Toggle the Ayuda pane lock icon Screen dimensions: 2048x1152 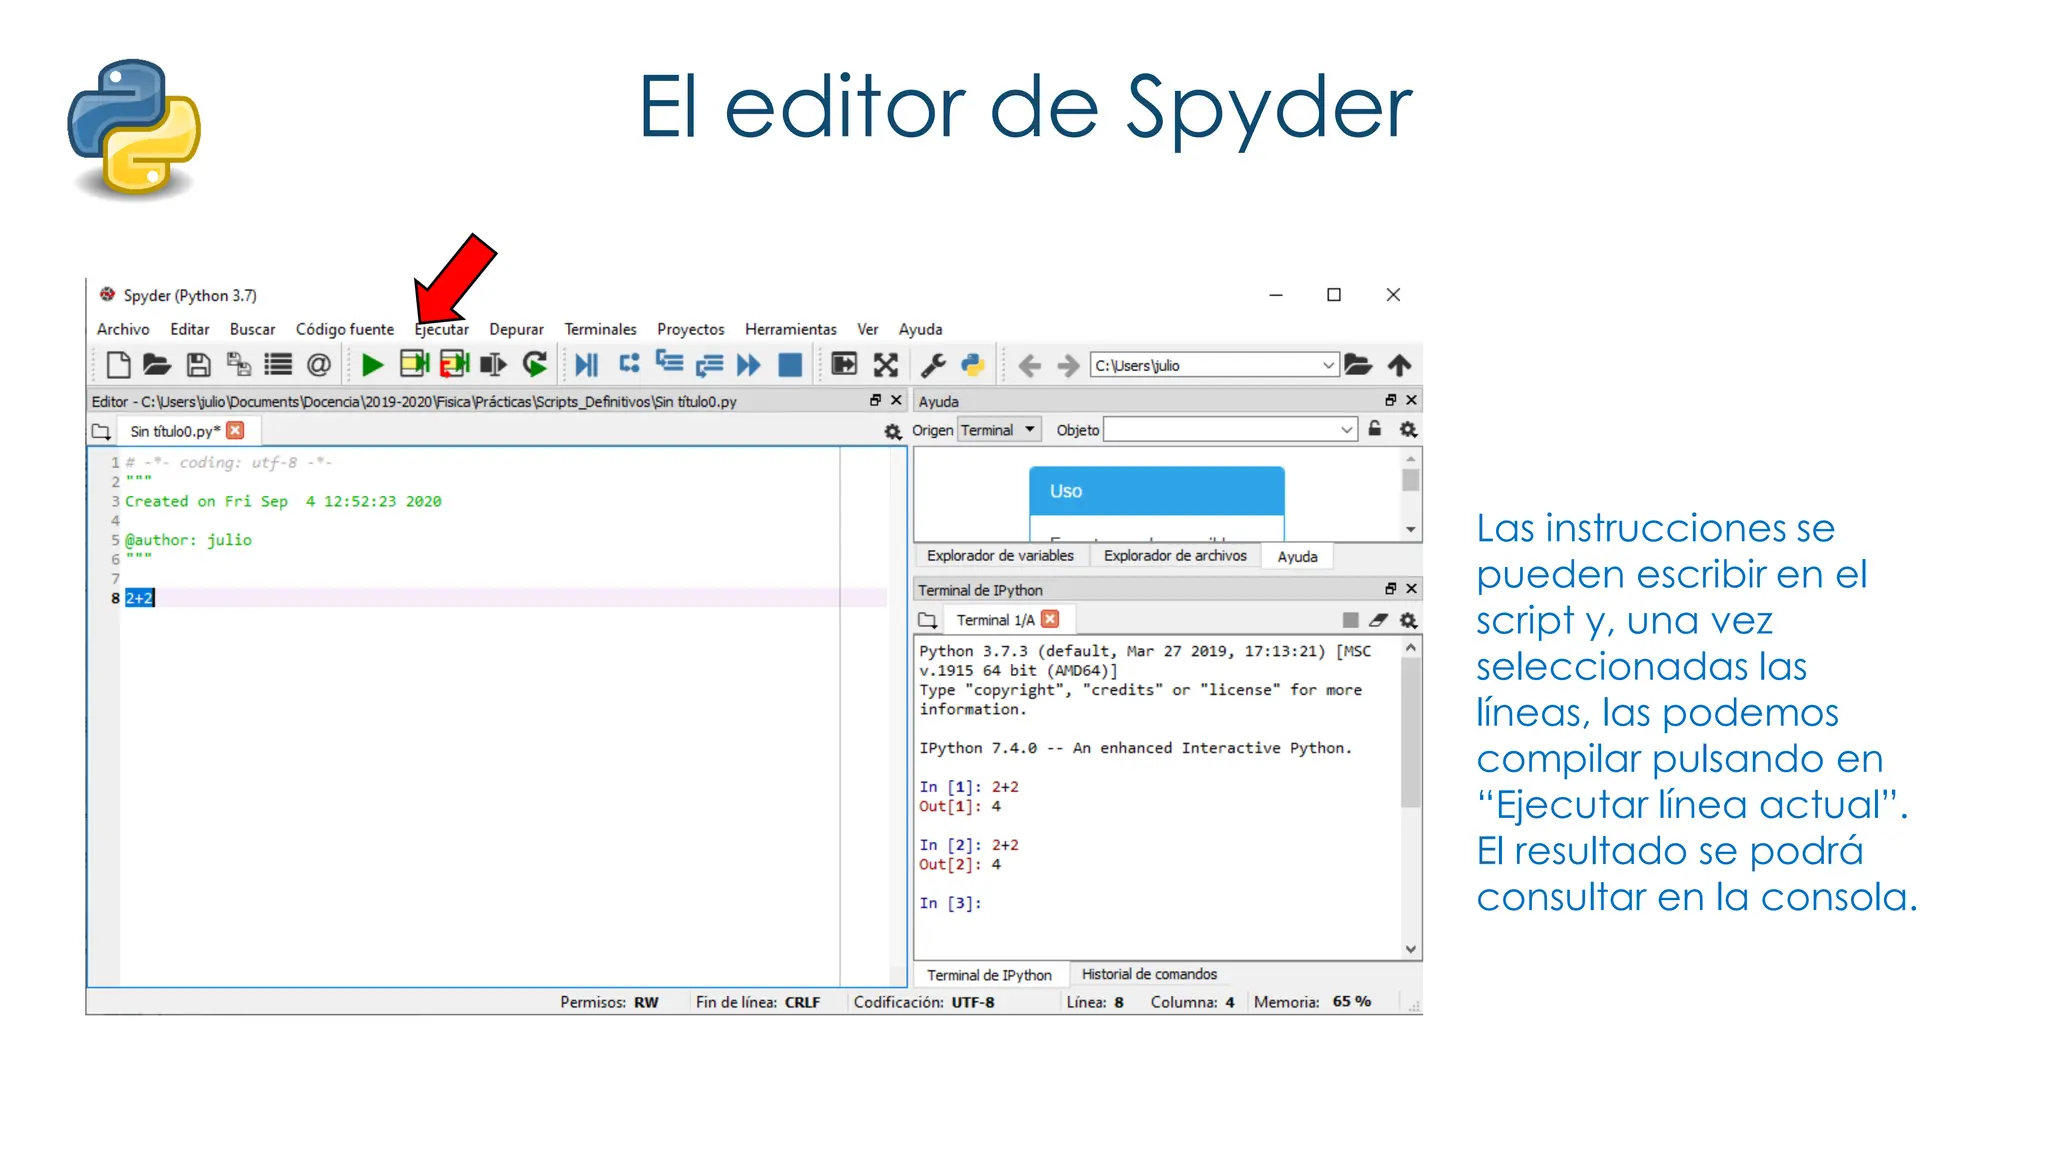coord(1375,429)
